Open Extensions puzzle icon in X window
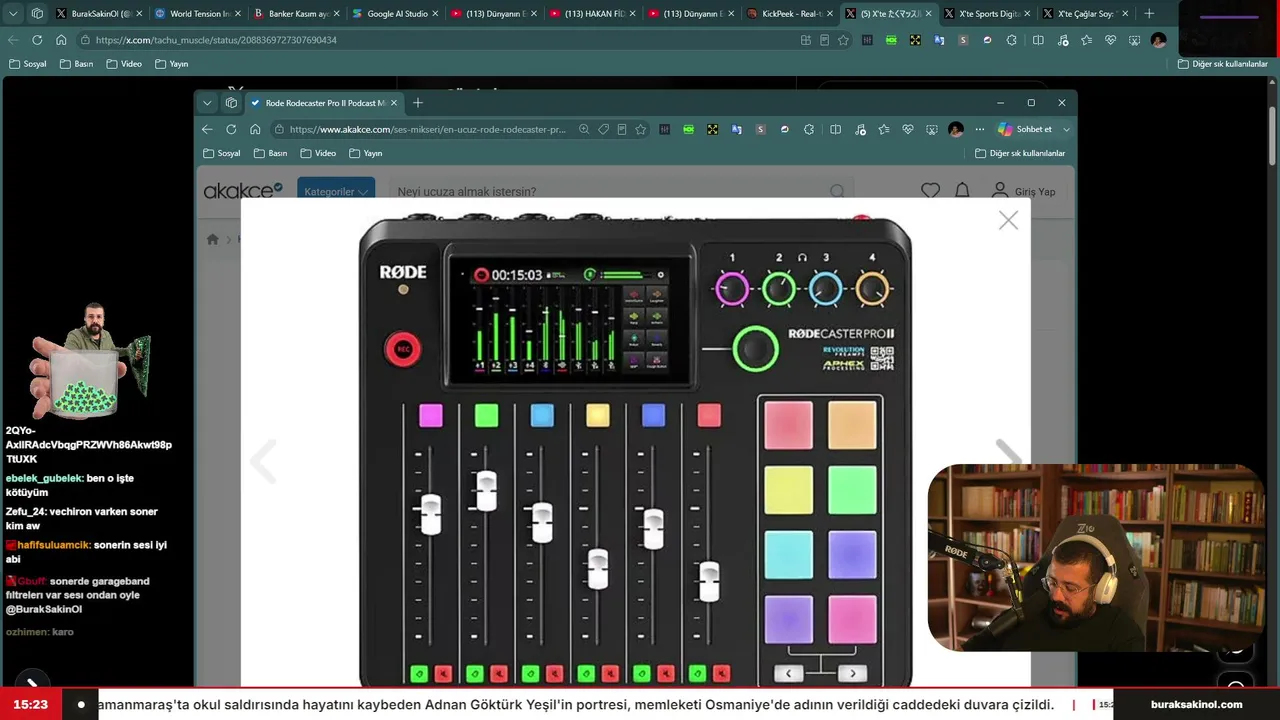 point(1011,40)
